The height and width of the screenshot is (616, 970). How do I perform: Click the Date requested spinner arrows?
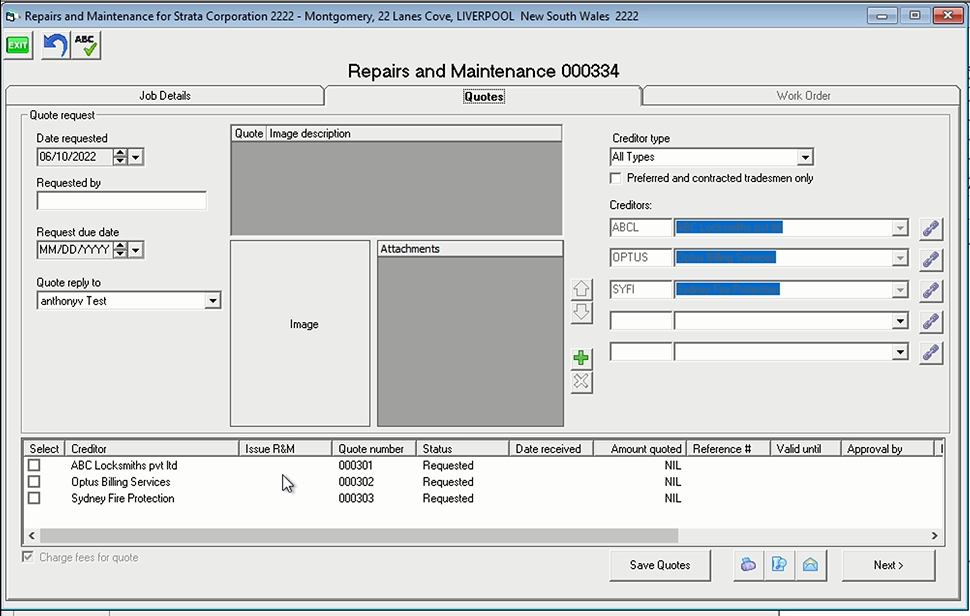[120, 157]
